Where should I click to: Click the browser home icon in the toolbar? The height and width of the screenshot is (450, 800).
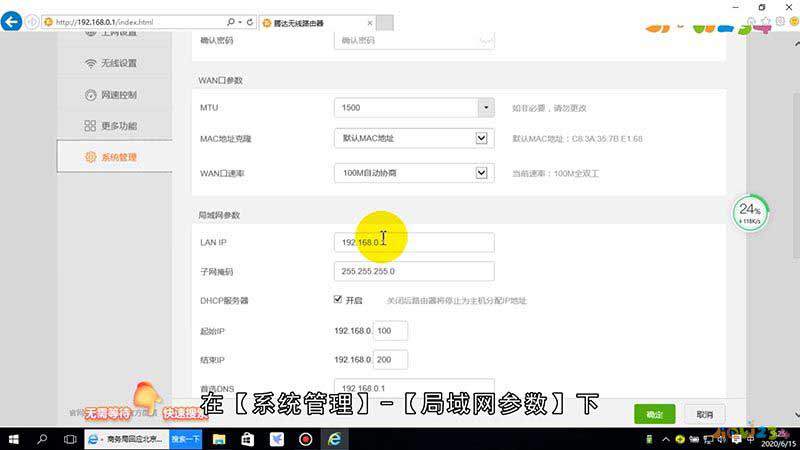tap(751, 21)
